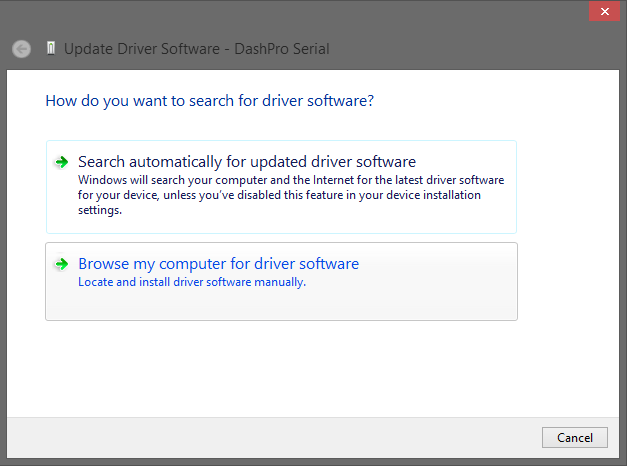This screenshot has height=466, width=627.
Task: Click the 'for your device, unless you've disabled' line
Action: tap(278, 195)
